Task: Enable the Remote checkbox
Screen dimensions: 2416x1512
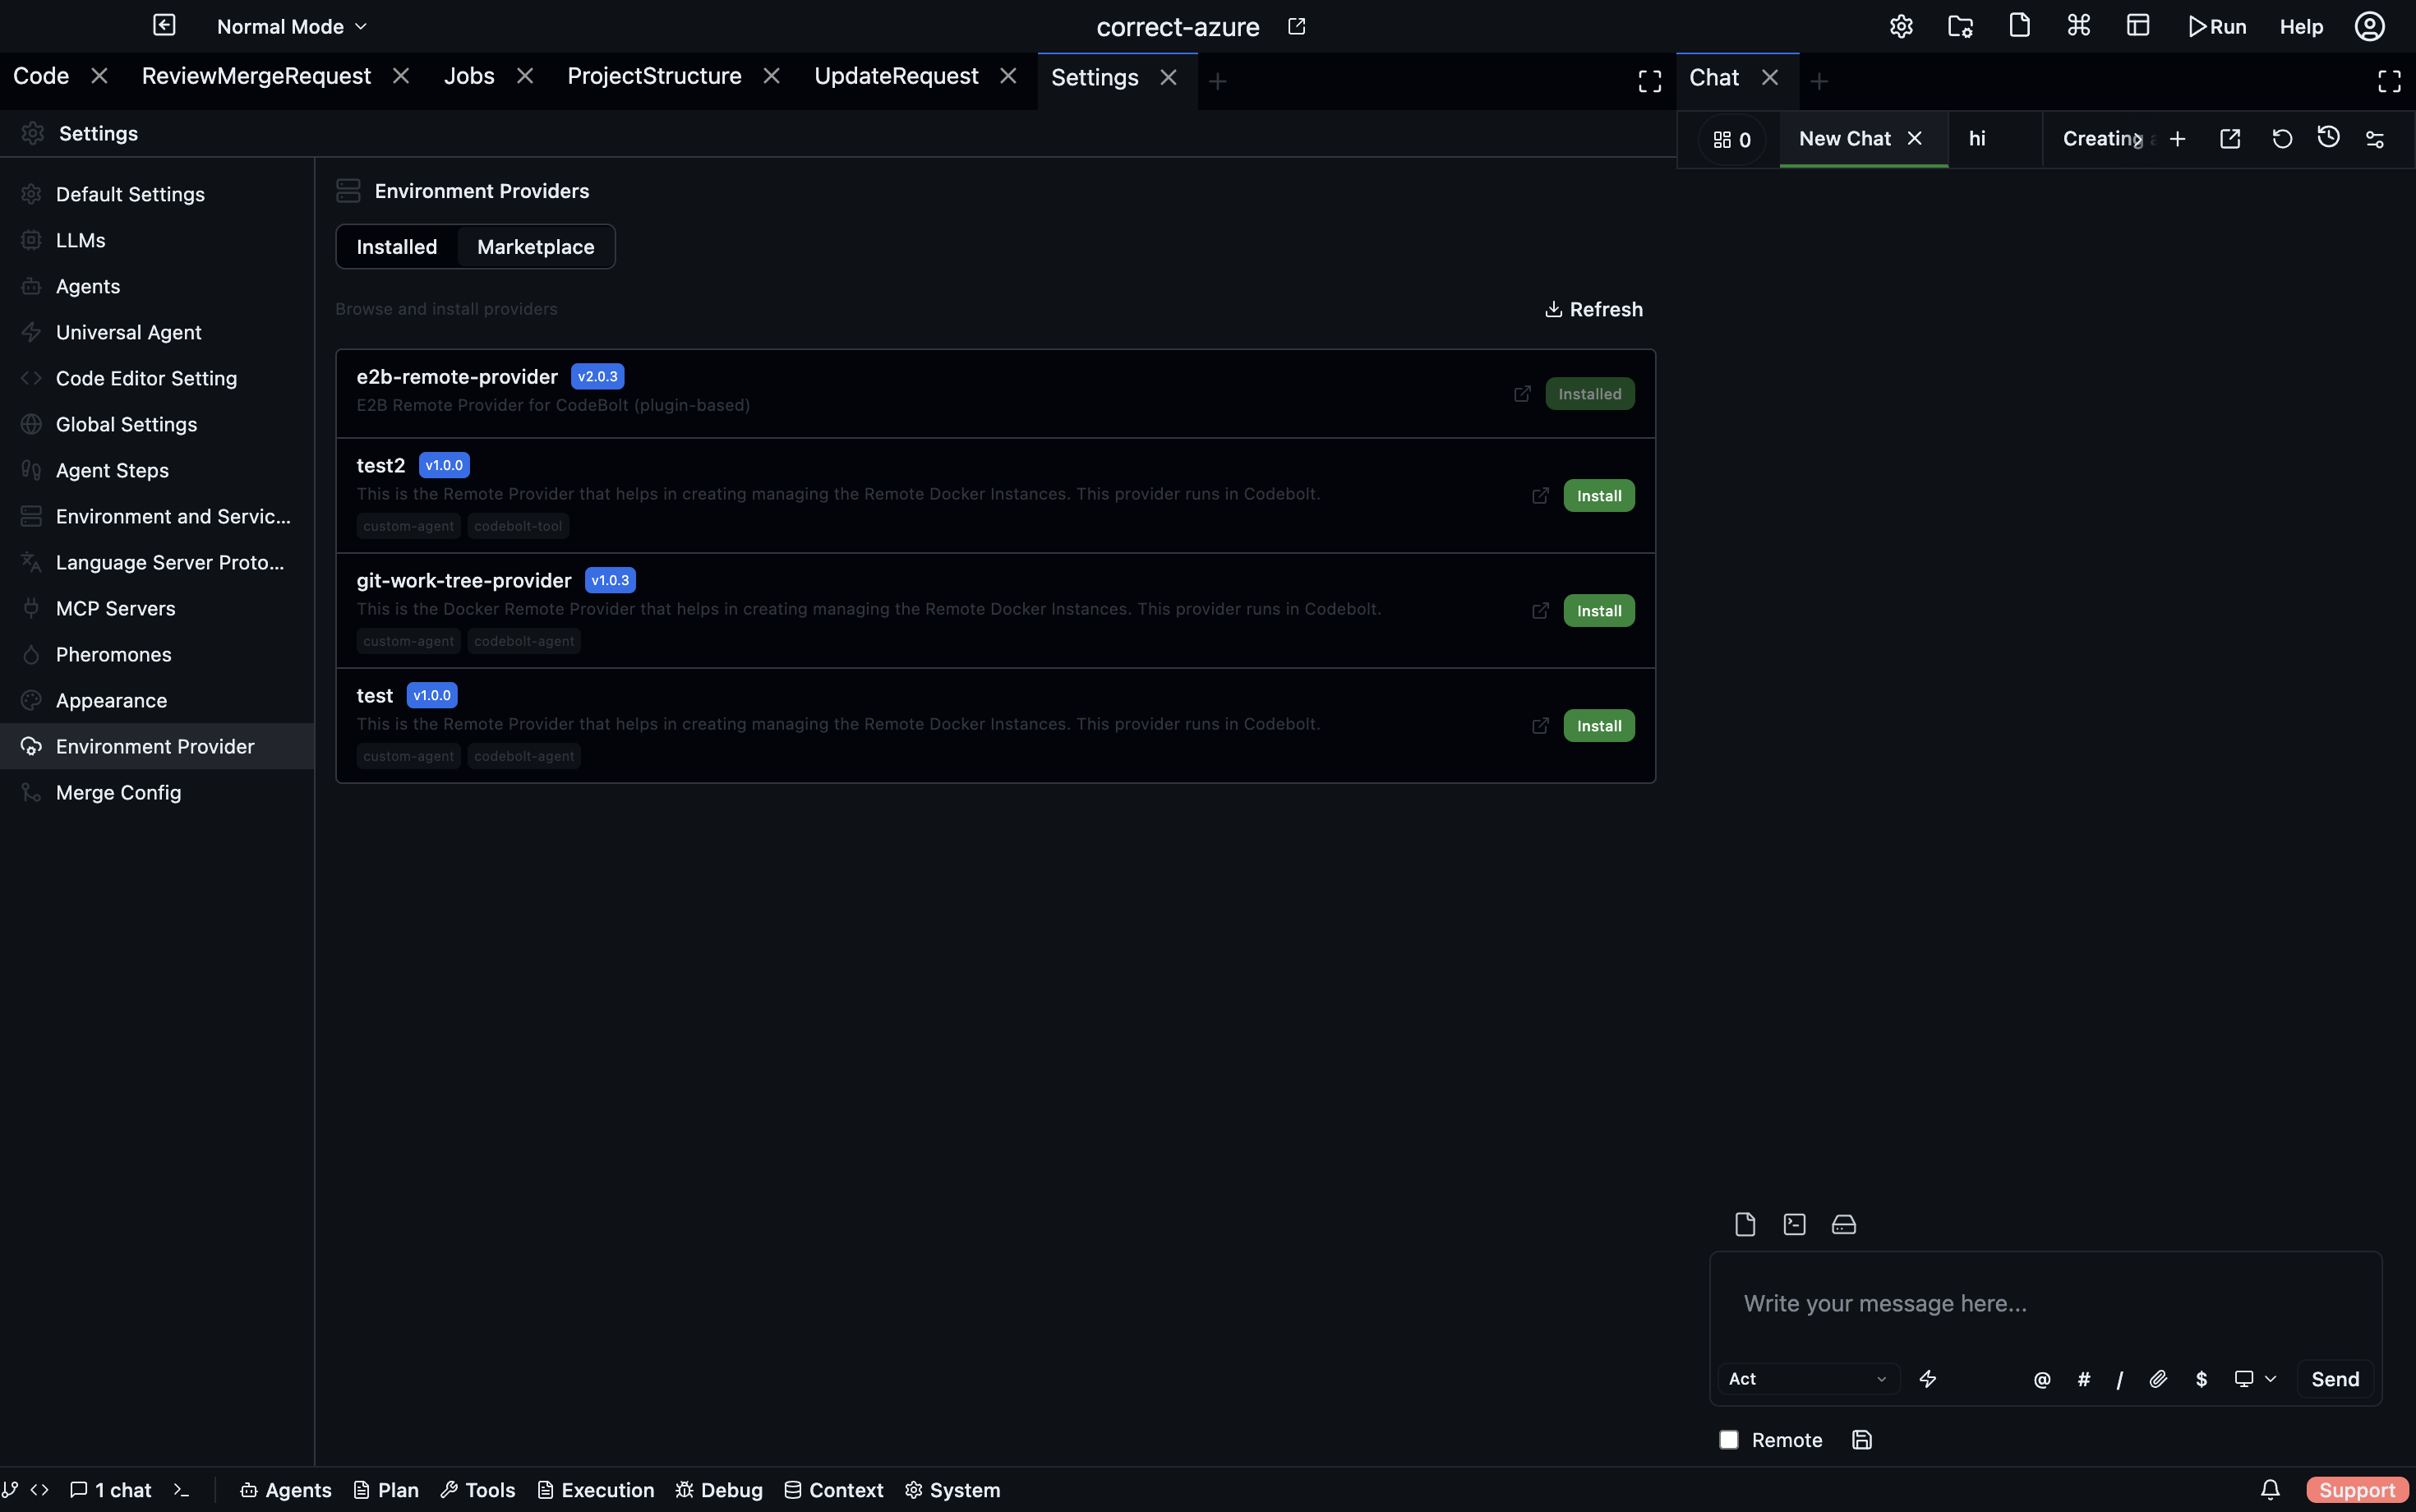Action: click(x=1729, y=1440)
